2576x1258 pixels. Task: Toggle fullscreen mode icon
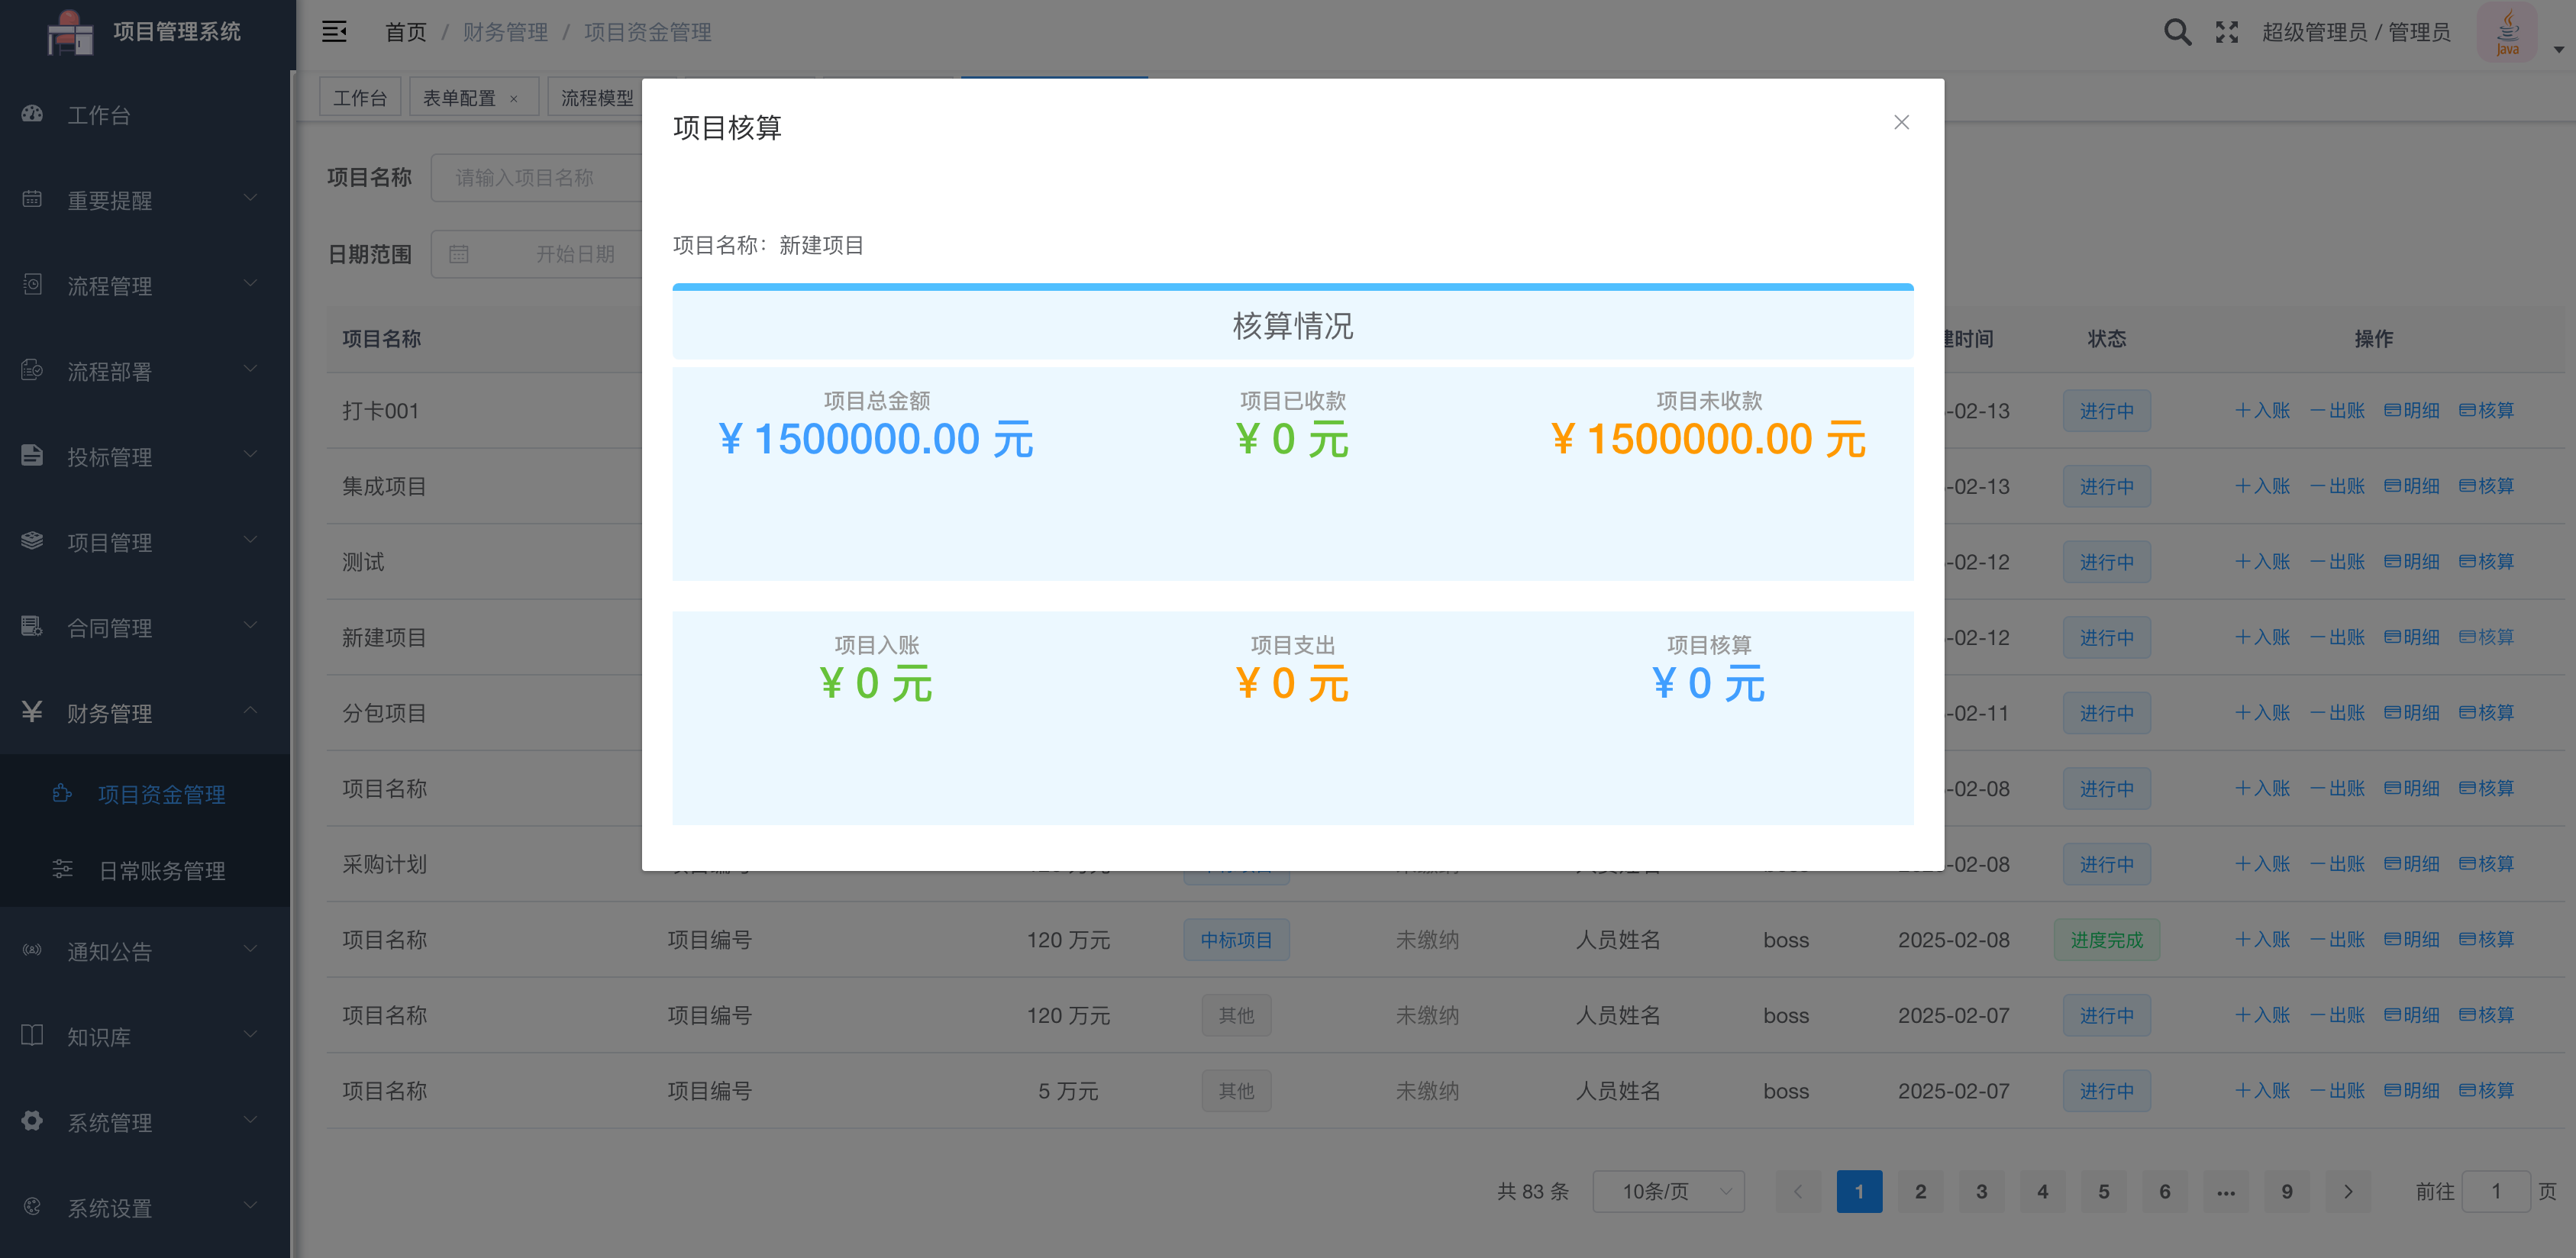2226,32
